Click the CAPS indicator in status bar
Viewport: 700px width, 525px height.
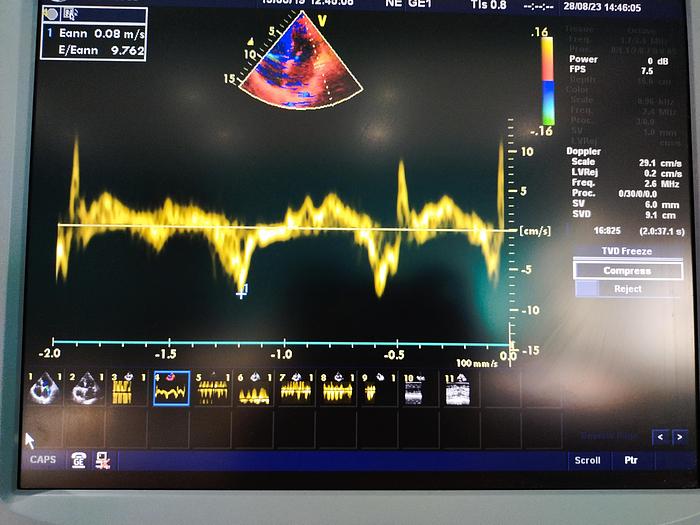43,460
